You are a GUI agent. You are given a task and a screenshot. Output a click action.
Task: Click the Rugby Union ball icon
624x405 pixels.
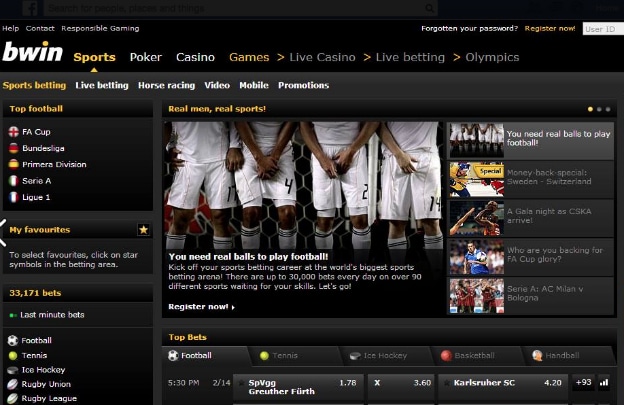pyautogui.click(x=13, y=384)
